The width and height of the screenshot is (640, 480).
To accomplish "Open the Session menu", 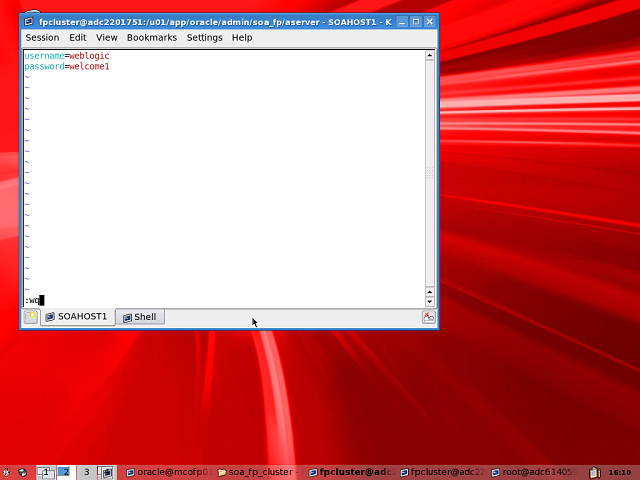I will point(42,38).
